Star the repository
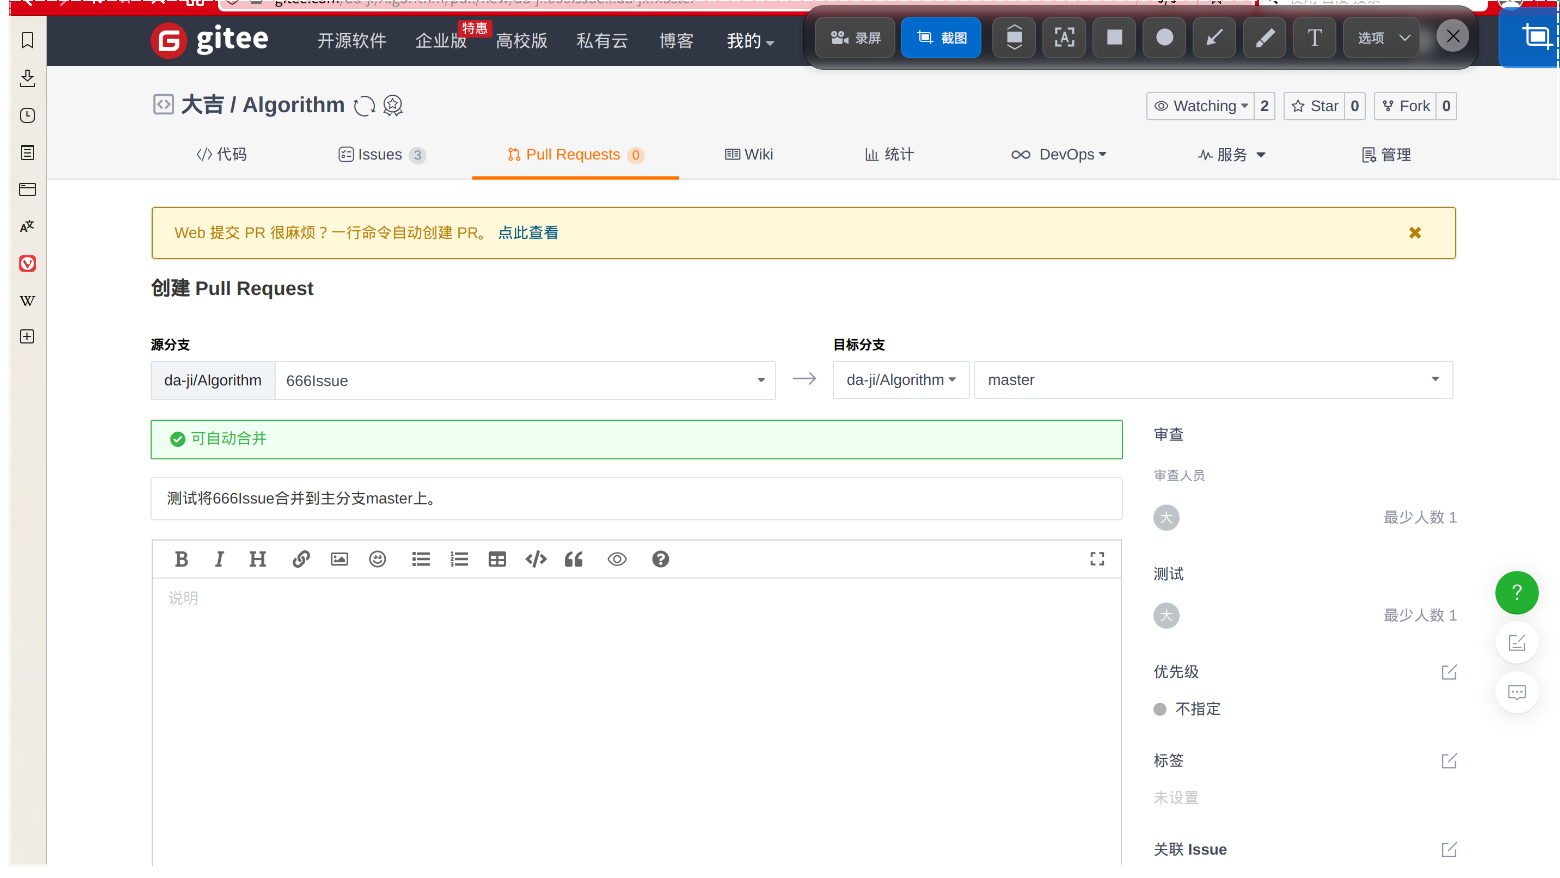Viewport: 1560px width, 878px height. point(1315,106)
